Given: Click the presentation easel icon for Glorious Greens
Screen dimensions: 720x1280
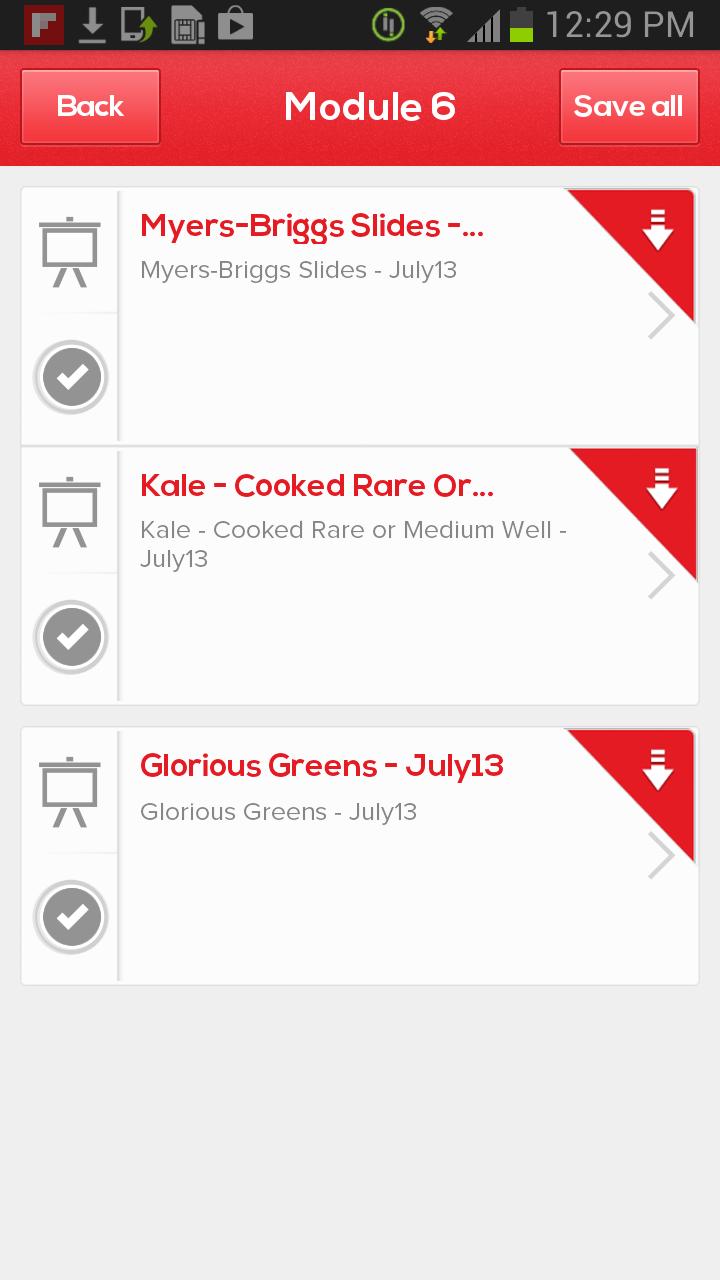Looking at the screenshot, I should [x=70, y=791].
